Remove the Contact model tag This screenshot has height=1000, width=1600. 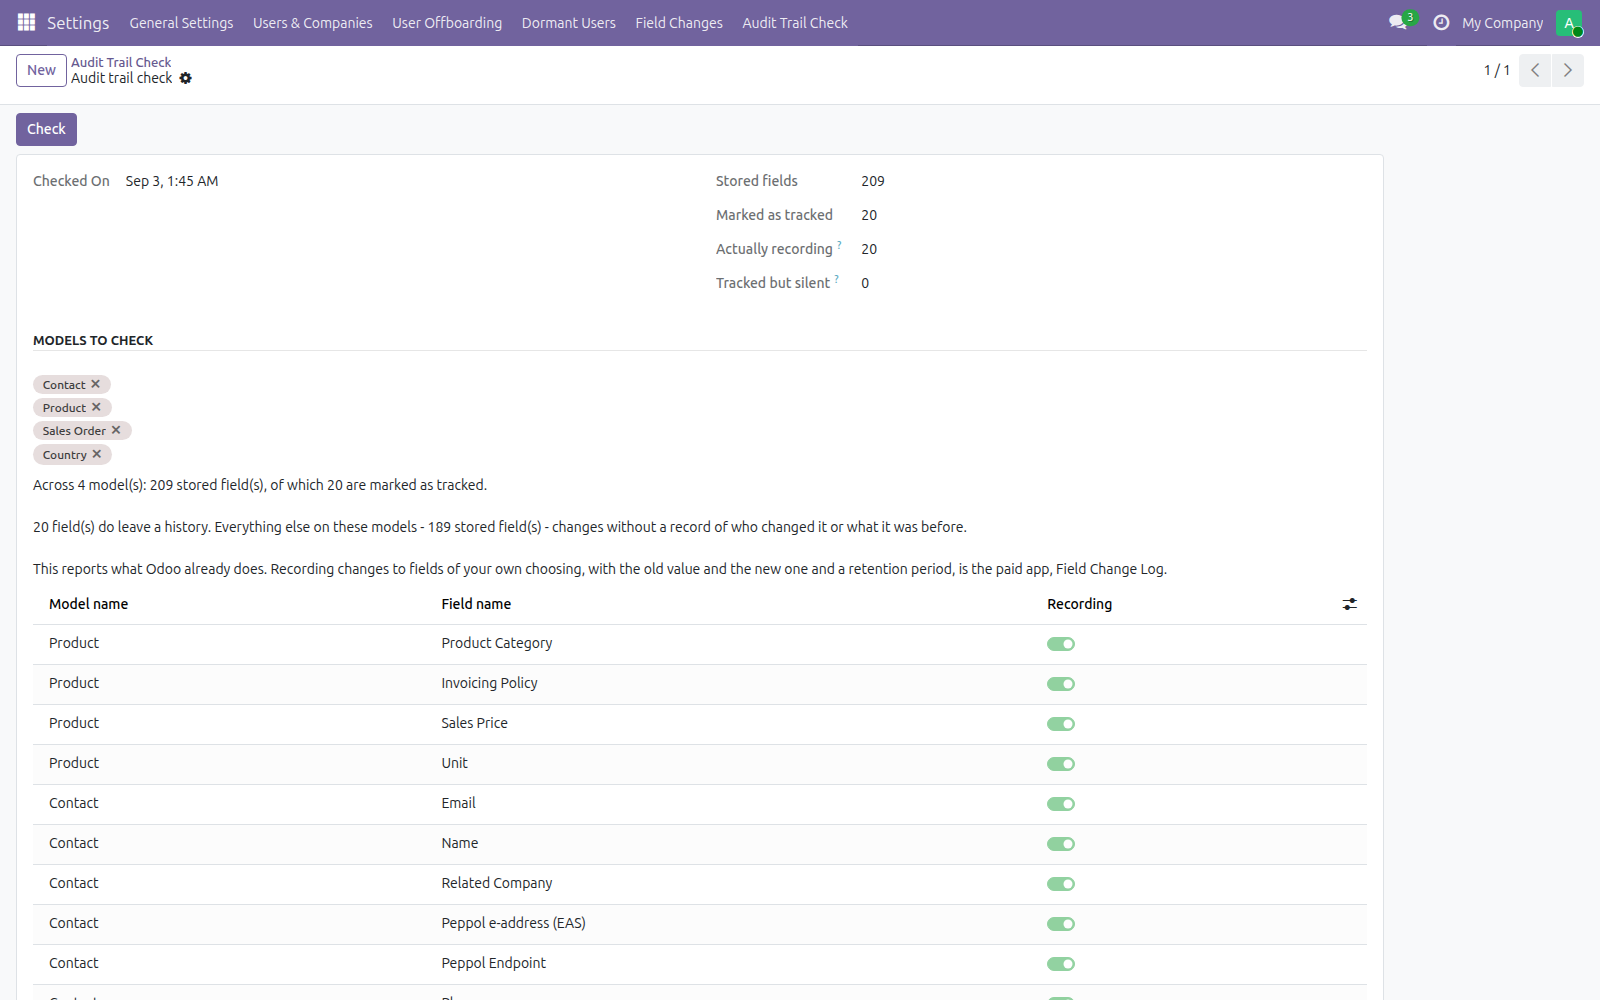click(x=96, y=384)
